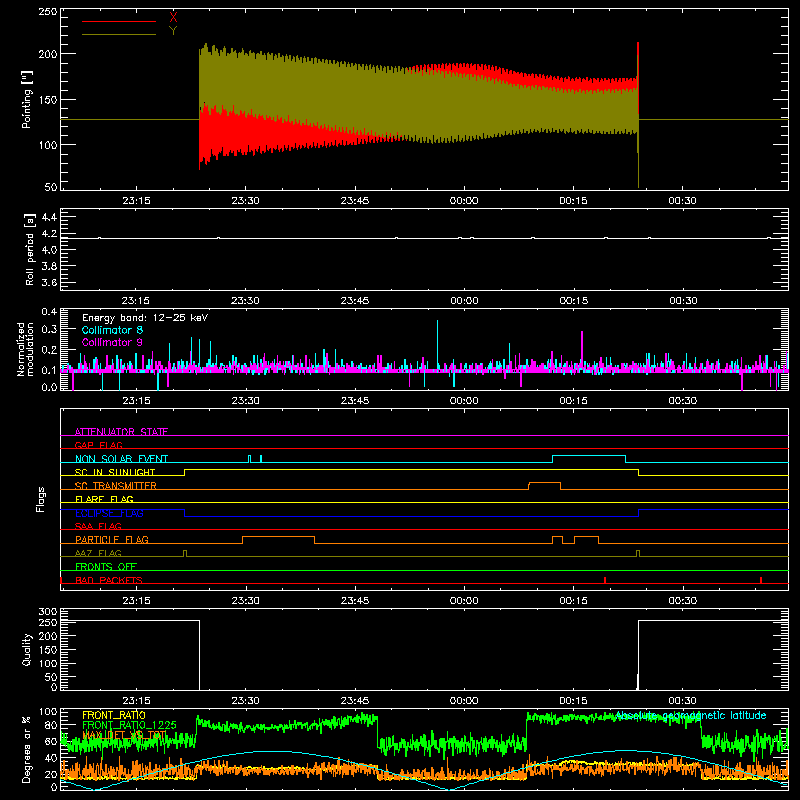Click the Pointing axis title
This screenshot has height=800, width=800.
pyautogui.click(x=27, y=99)
